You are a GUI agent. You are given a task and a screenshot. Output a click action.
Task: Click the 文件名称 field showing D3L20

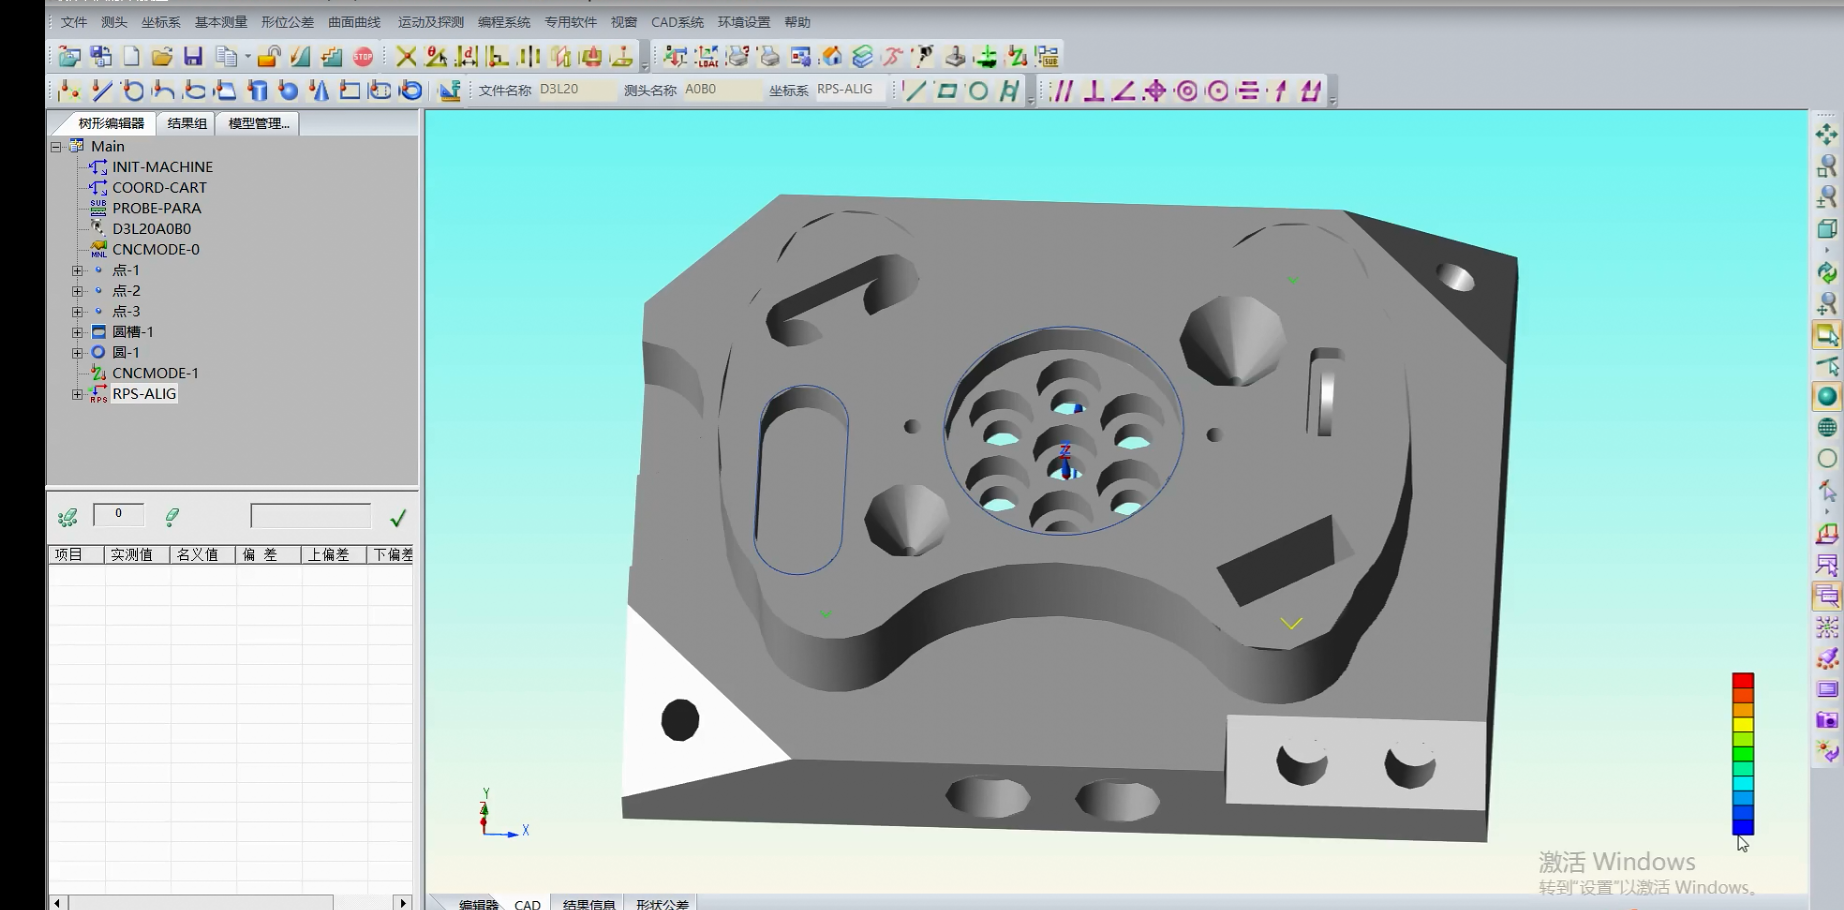tap(577, 90)
